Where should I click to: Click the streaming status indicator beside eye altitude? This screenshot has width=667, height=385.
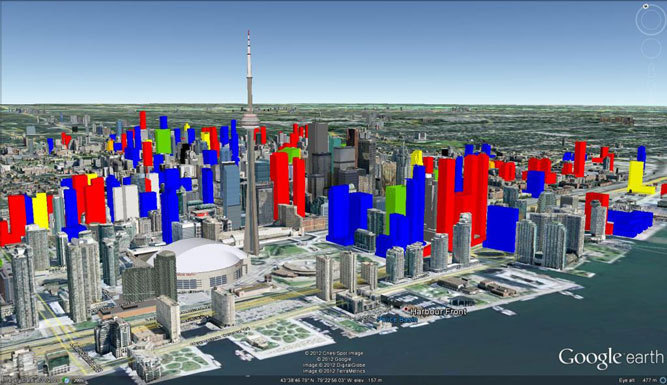click(x=663, y=380)
